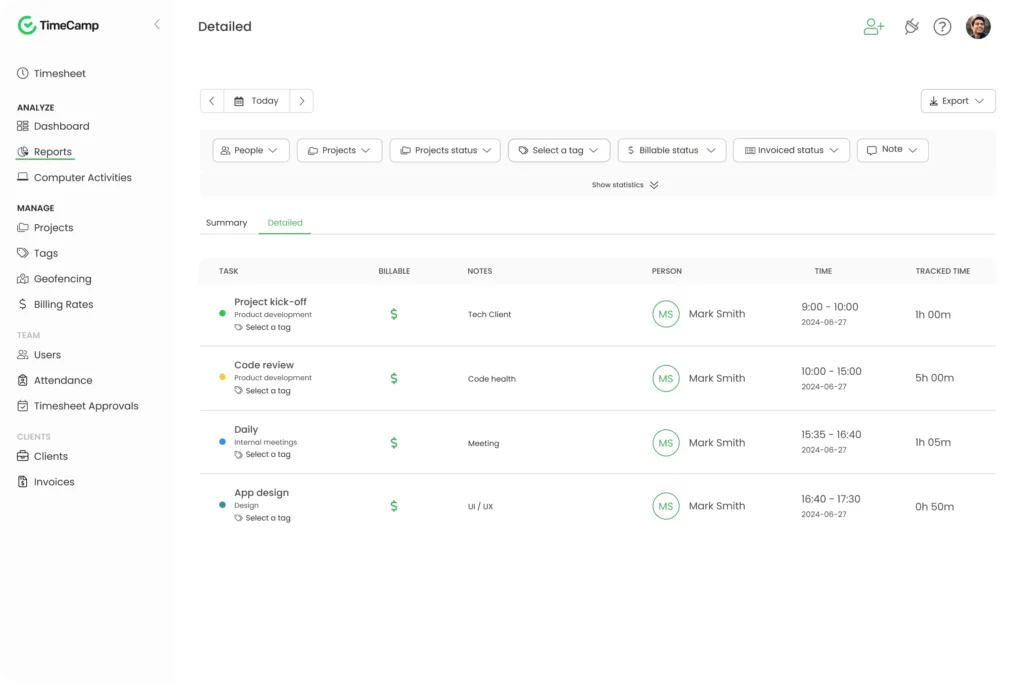The width and height of the screenshot is (1024, 682).
Task: Collapse the sidebar with the chevron
Action: 156,25
